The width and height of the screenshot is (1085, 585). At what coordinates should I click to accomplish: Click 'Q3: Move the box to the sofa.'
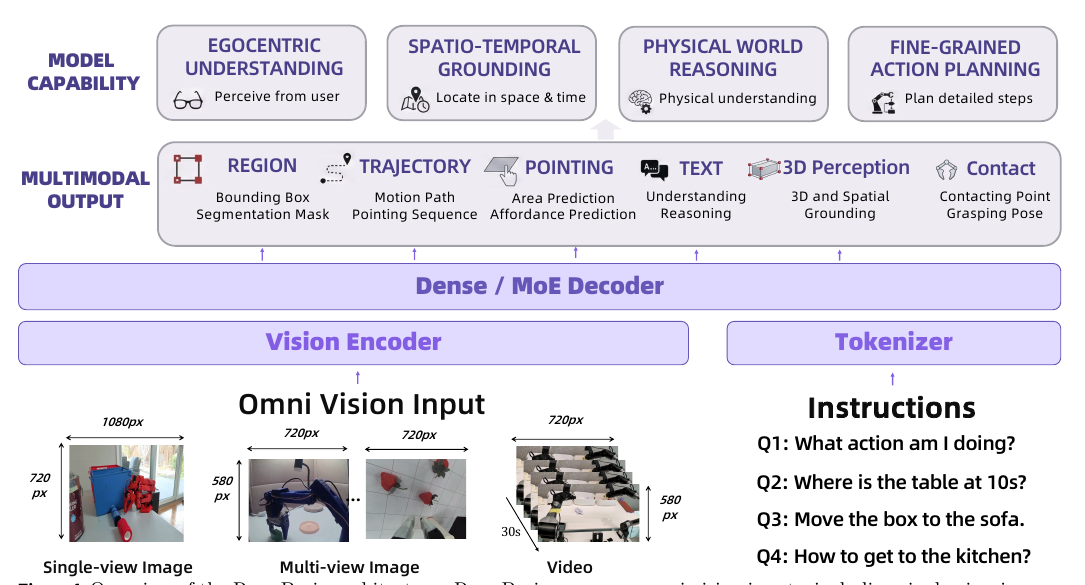890,519
